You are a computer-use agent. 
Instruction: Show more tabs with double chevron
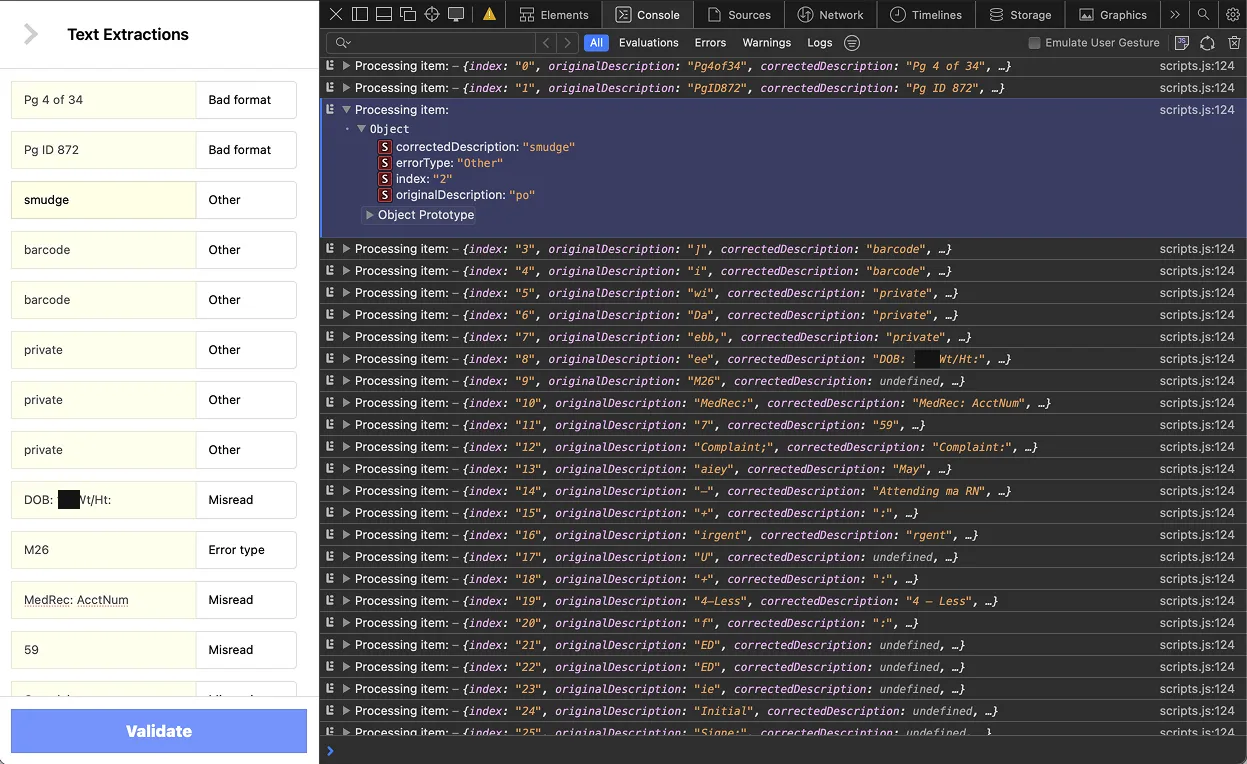[1175, 14]
